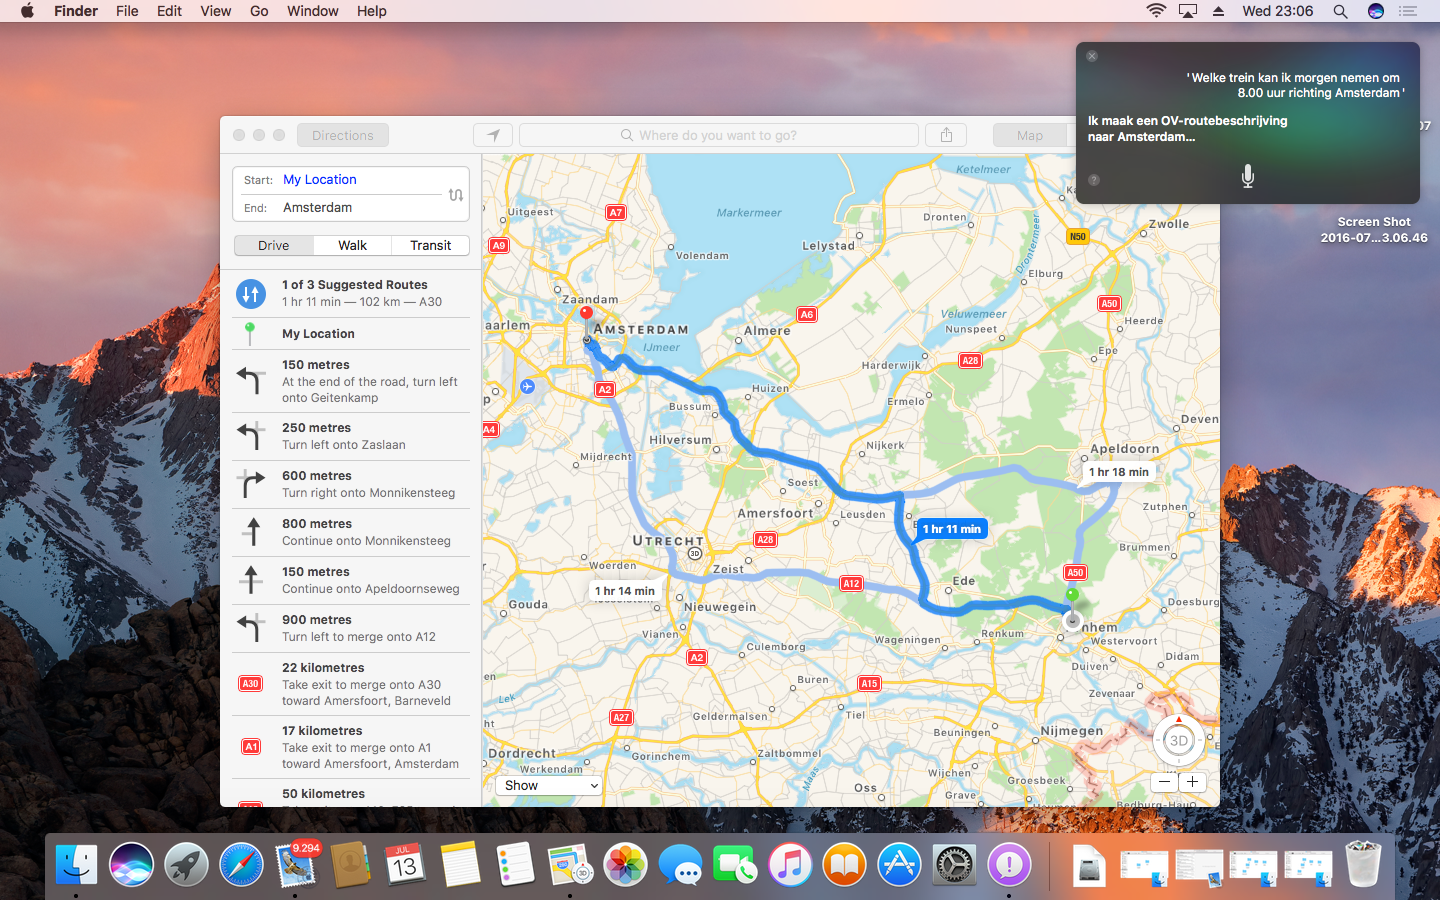The image size is (1440, 900).
Task: Click the clock showing Wed 23:06
Action: (1278, 11)
